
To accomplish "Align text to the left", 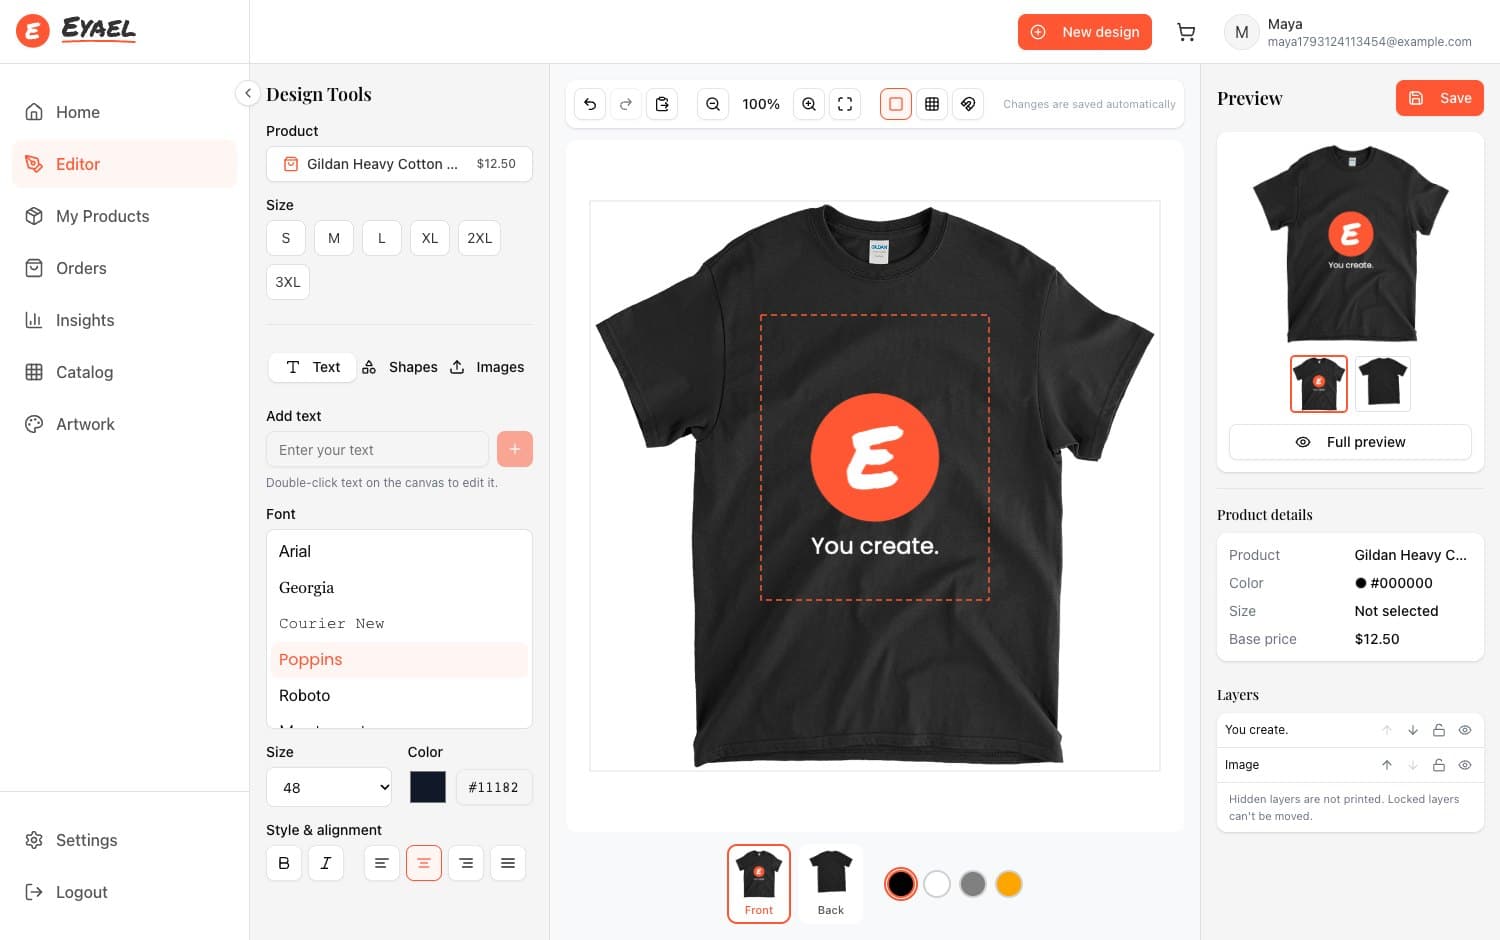I will 381,863.
